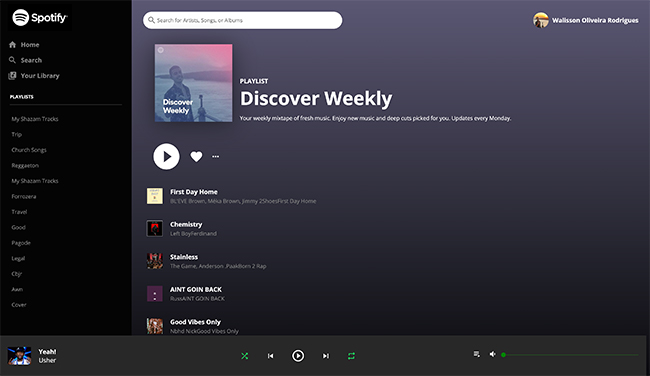Screen dimensions: 650x376
Task: Select the track Good Vibes Only
Action: 195,322
